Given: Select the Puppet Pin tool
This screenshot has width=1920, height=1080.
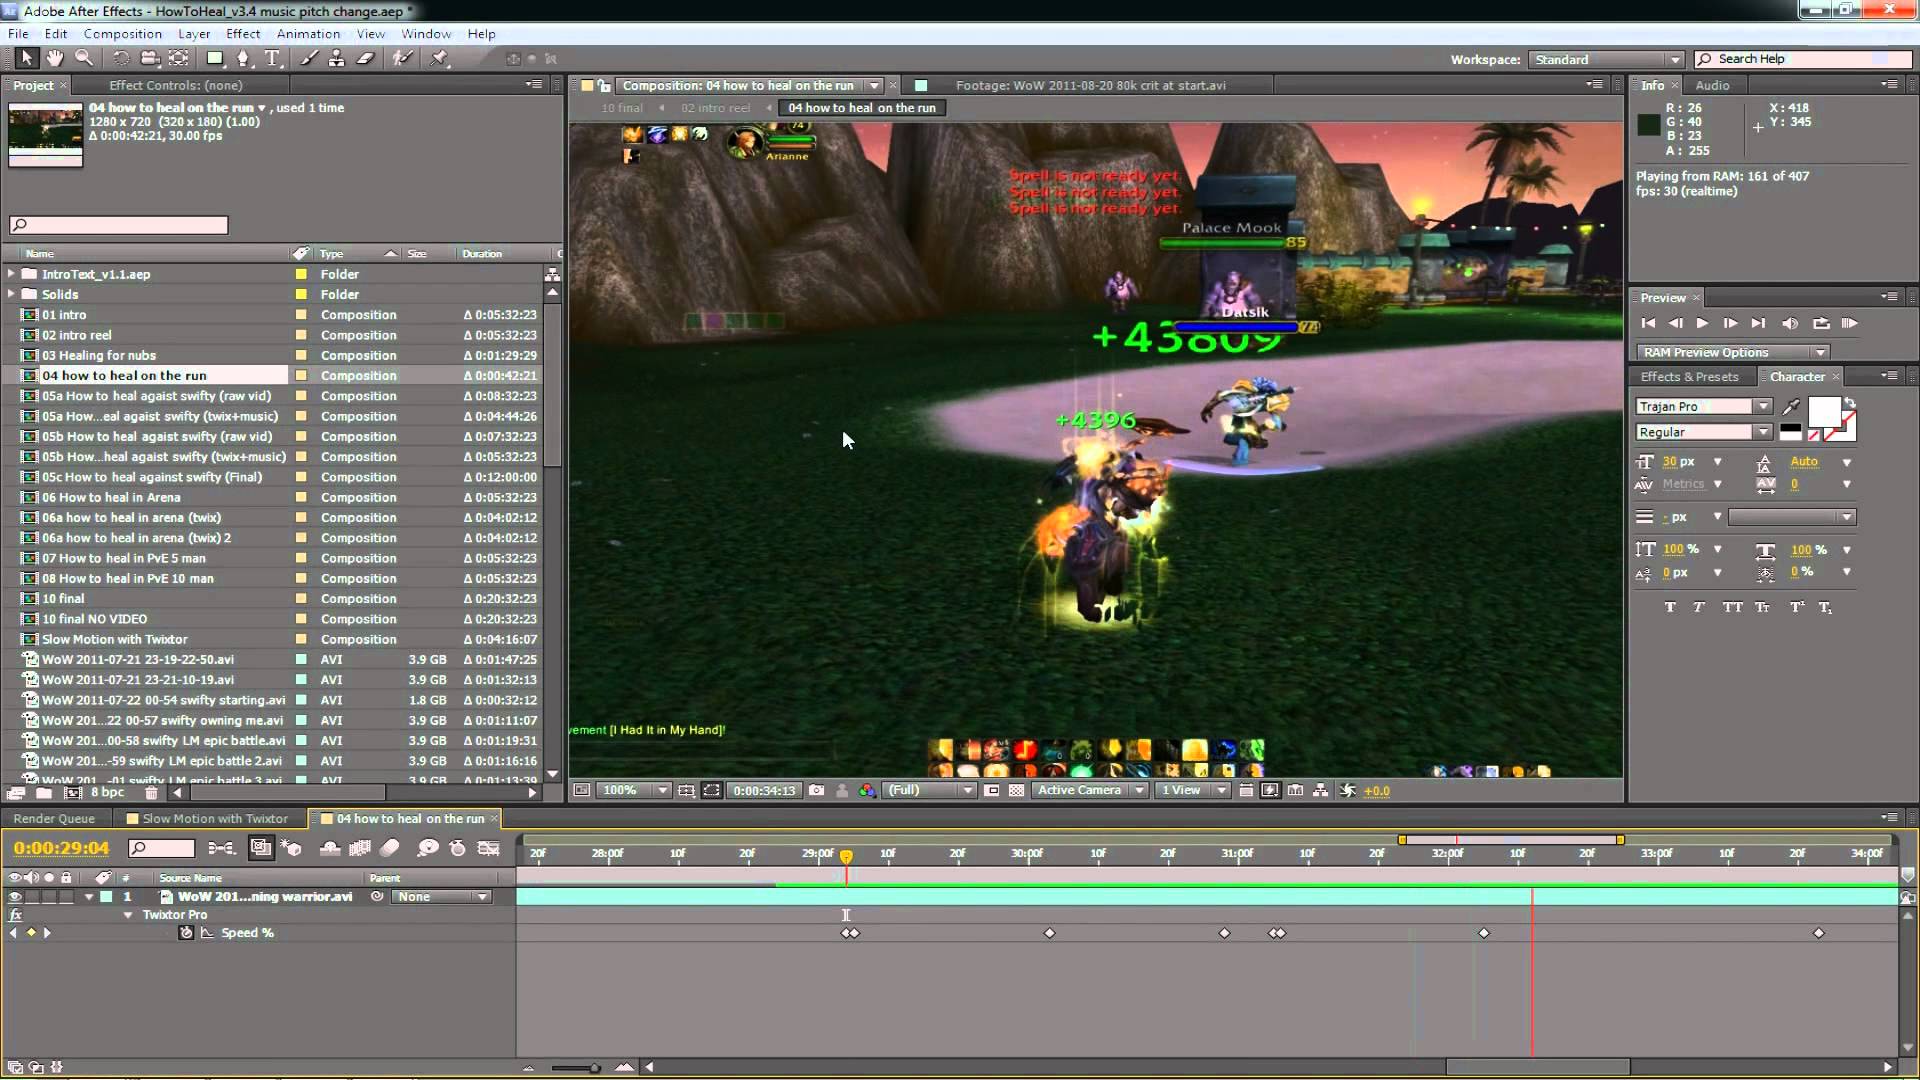Looking at the screenshot, I should point(439,59).
